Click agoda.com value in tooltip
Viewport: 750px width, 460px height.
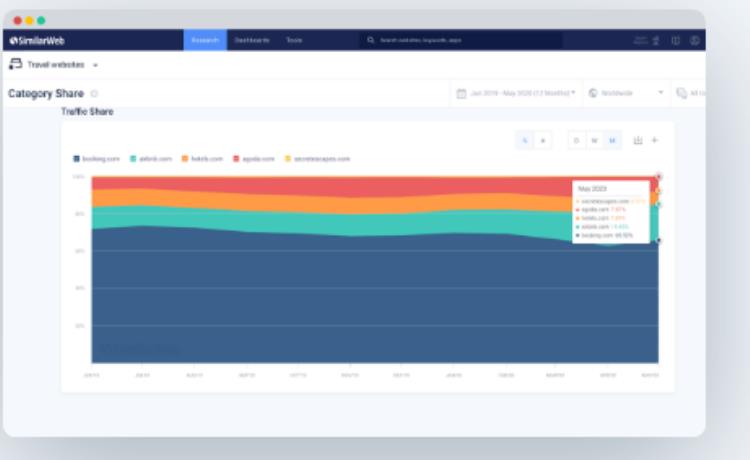pyautogui.click(x=618, y=209)
